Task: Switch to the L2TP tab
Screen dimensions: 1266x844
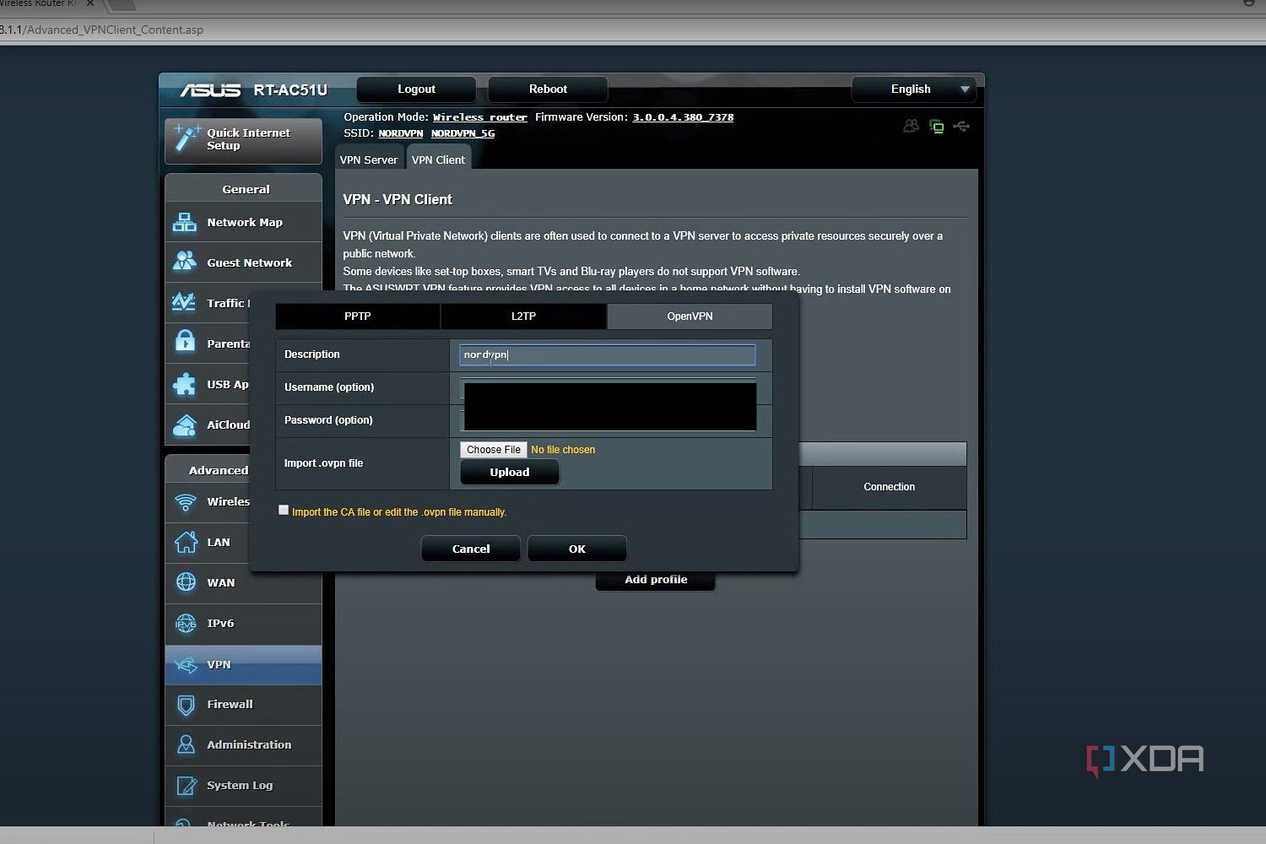Action: 523,316
